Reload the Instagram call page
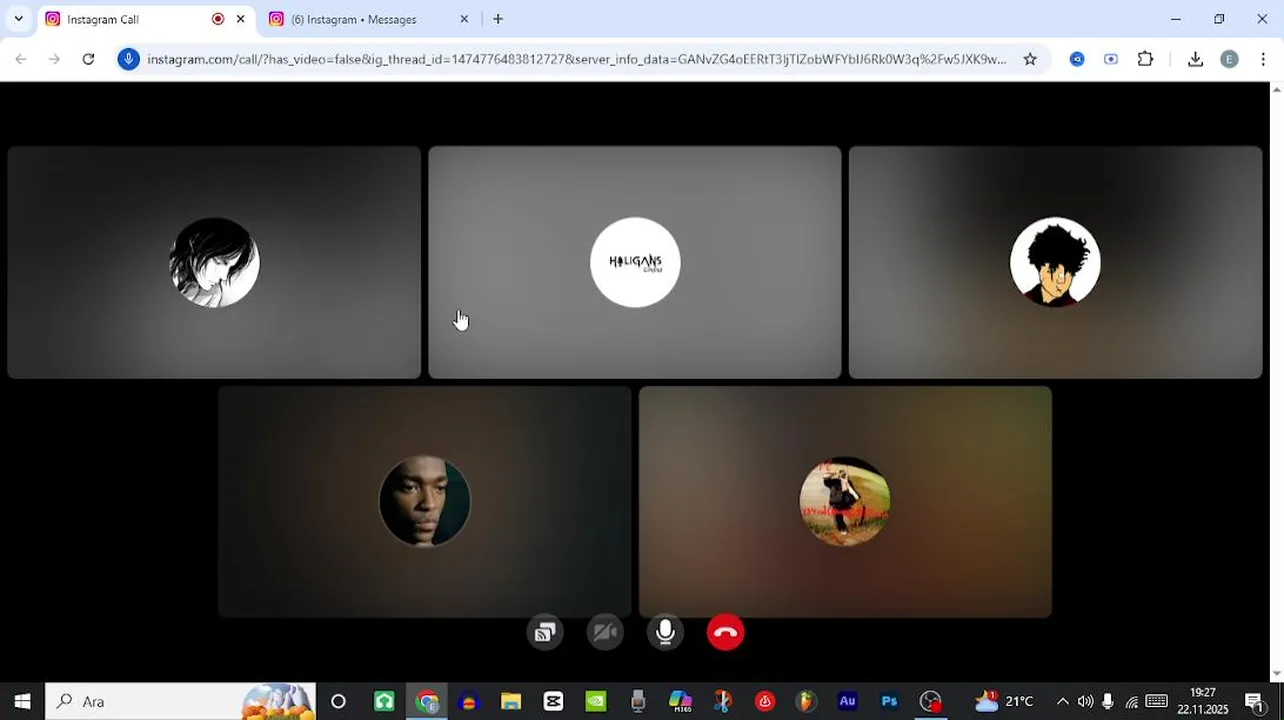The width and height of the screenshot is (1284, 720). (x=88, y=59)
